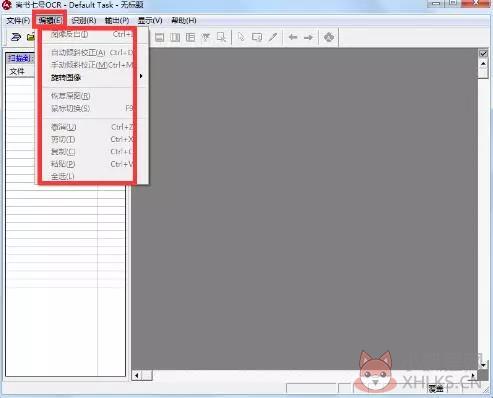The image size is (493, 398).
Task: Open the 输出(P) menu
Action: pyautogui.click(x=117, y=21)
